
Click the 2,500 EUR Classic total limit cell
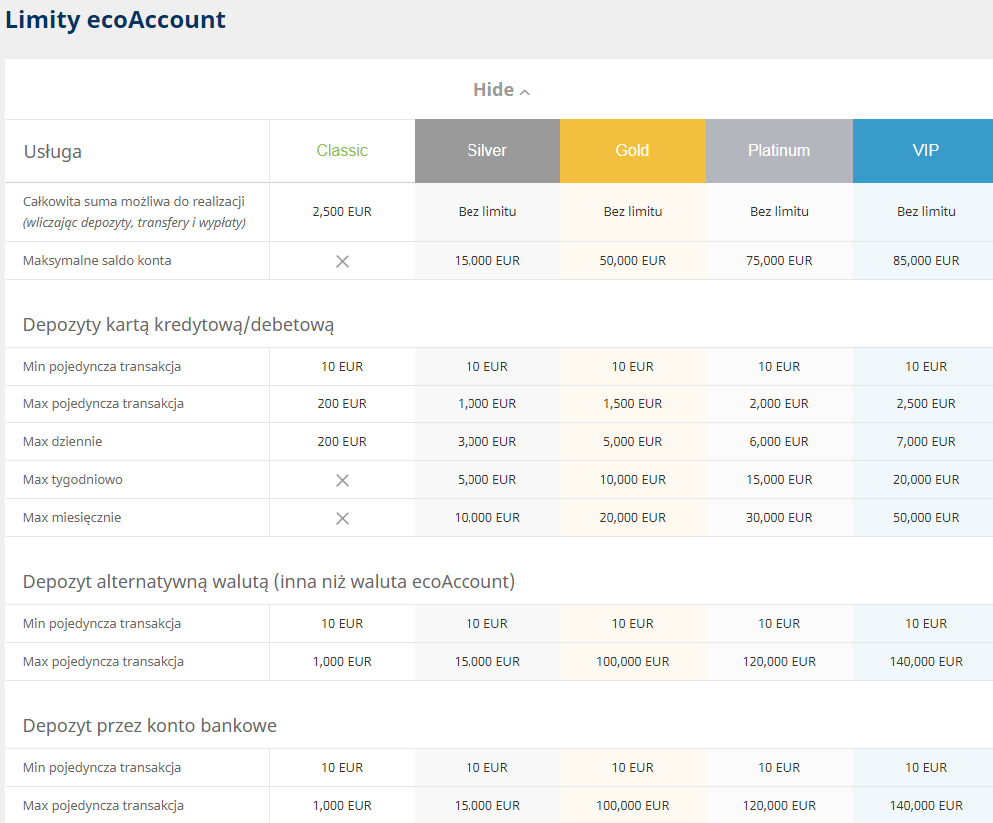pos(342,211)
